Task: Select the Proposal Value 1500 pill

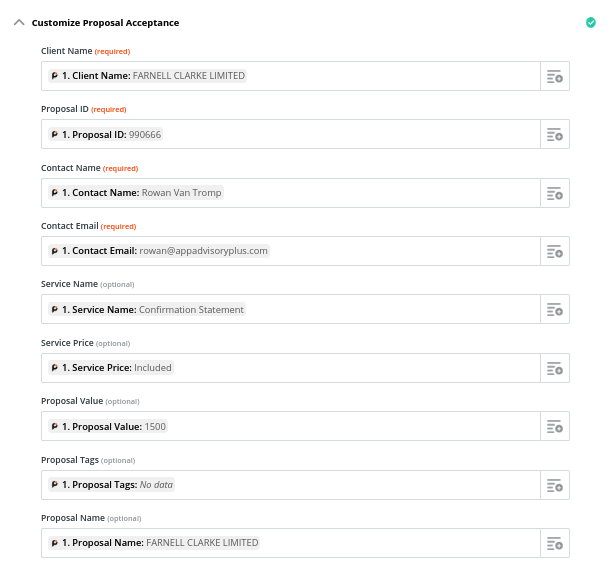Action: coord(108,426)
